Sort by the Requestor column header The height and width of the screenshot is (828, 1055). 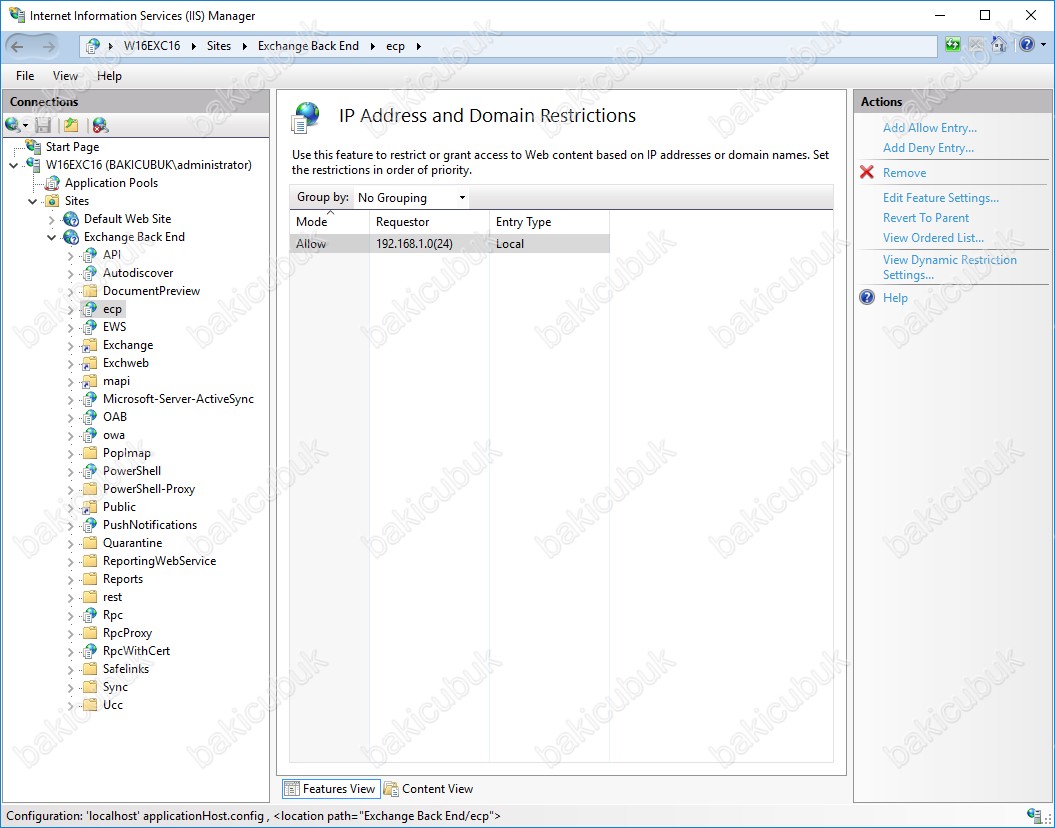tap(429, 221)
